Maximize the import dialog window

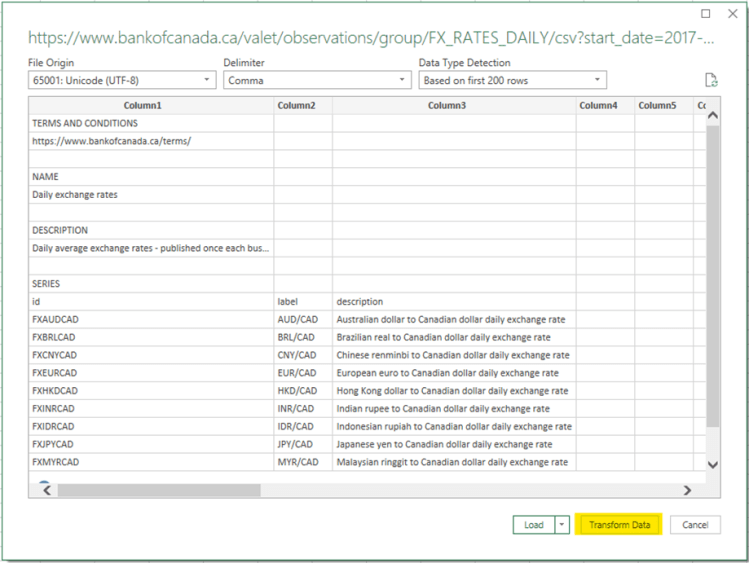pos(706,14)
